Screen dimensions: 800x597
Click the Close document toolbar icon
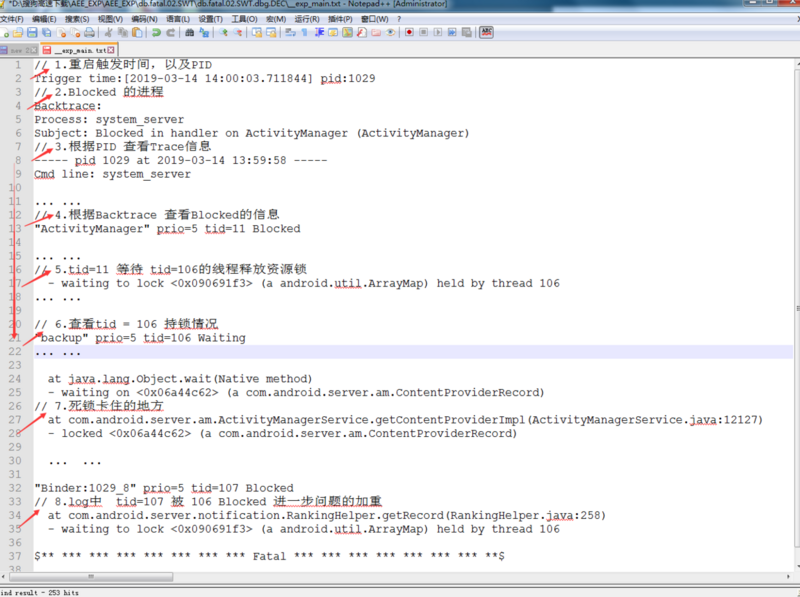click(x=61, y=33)
